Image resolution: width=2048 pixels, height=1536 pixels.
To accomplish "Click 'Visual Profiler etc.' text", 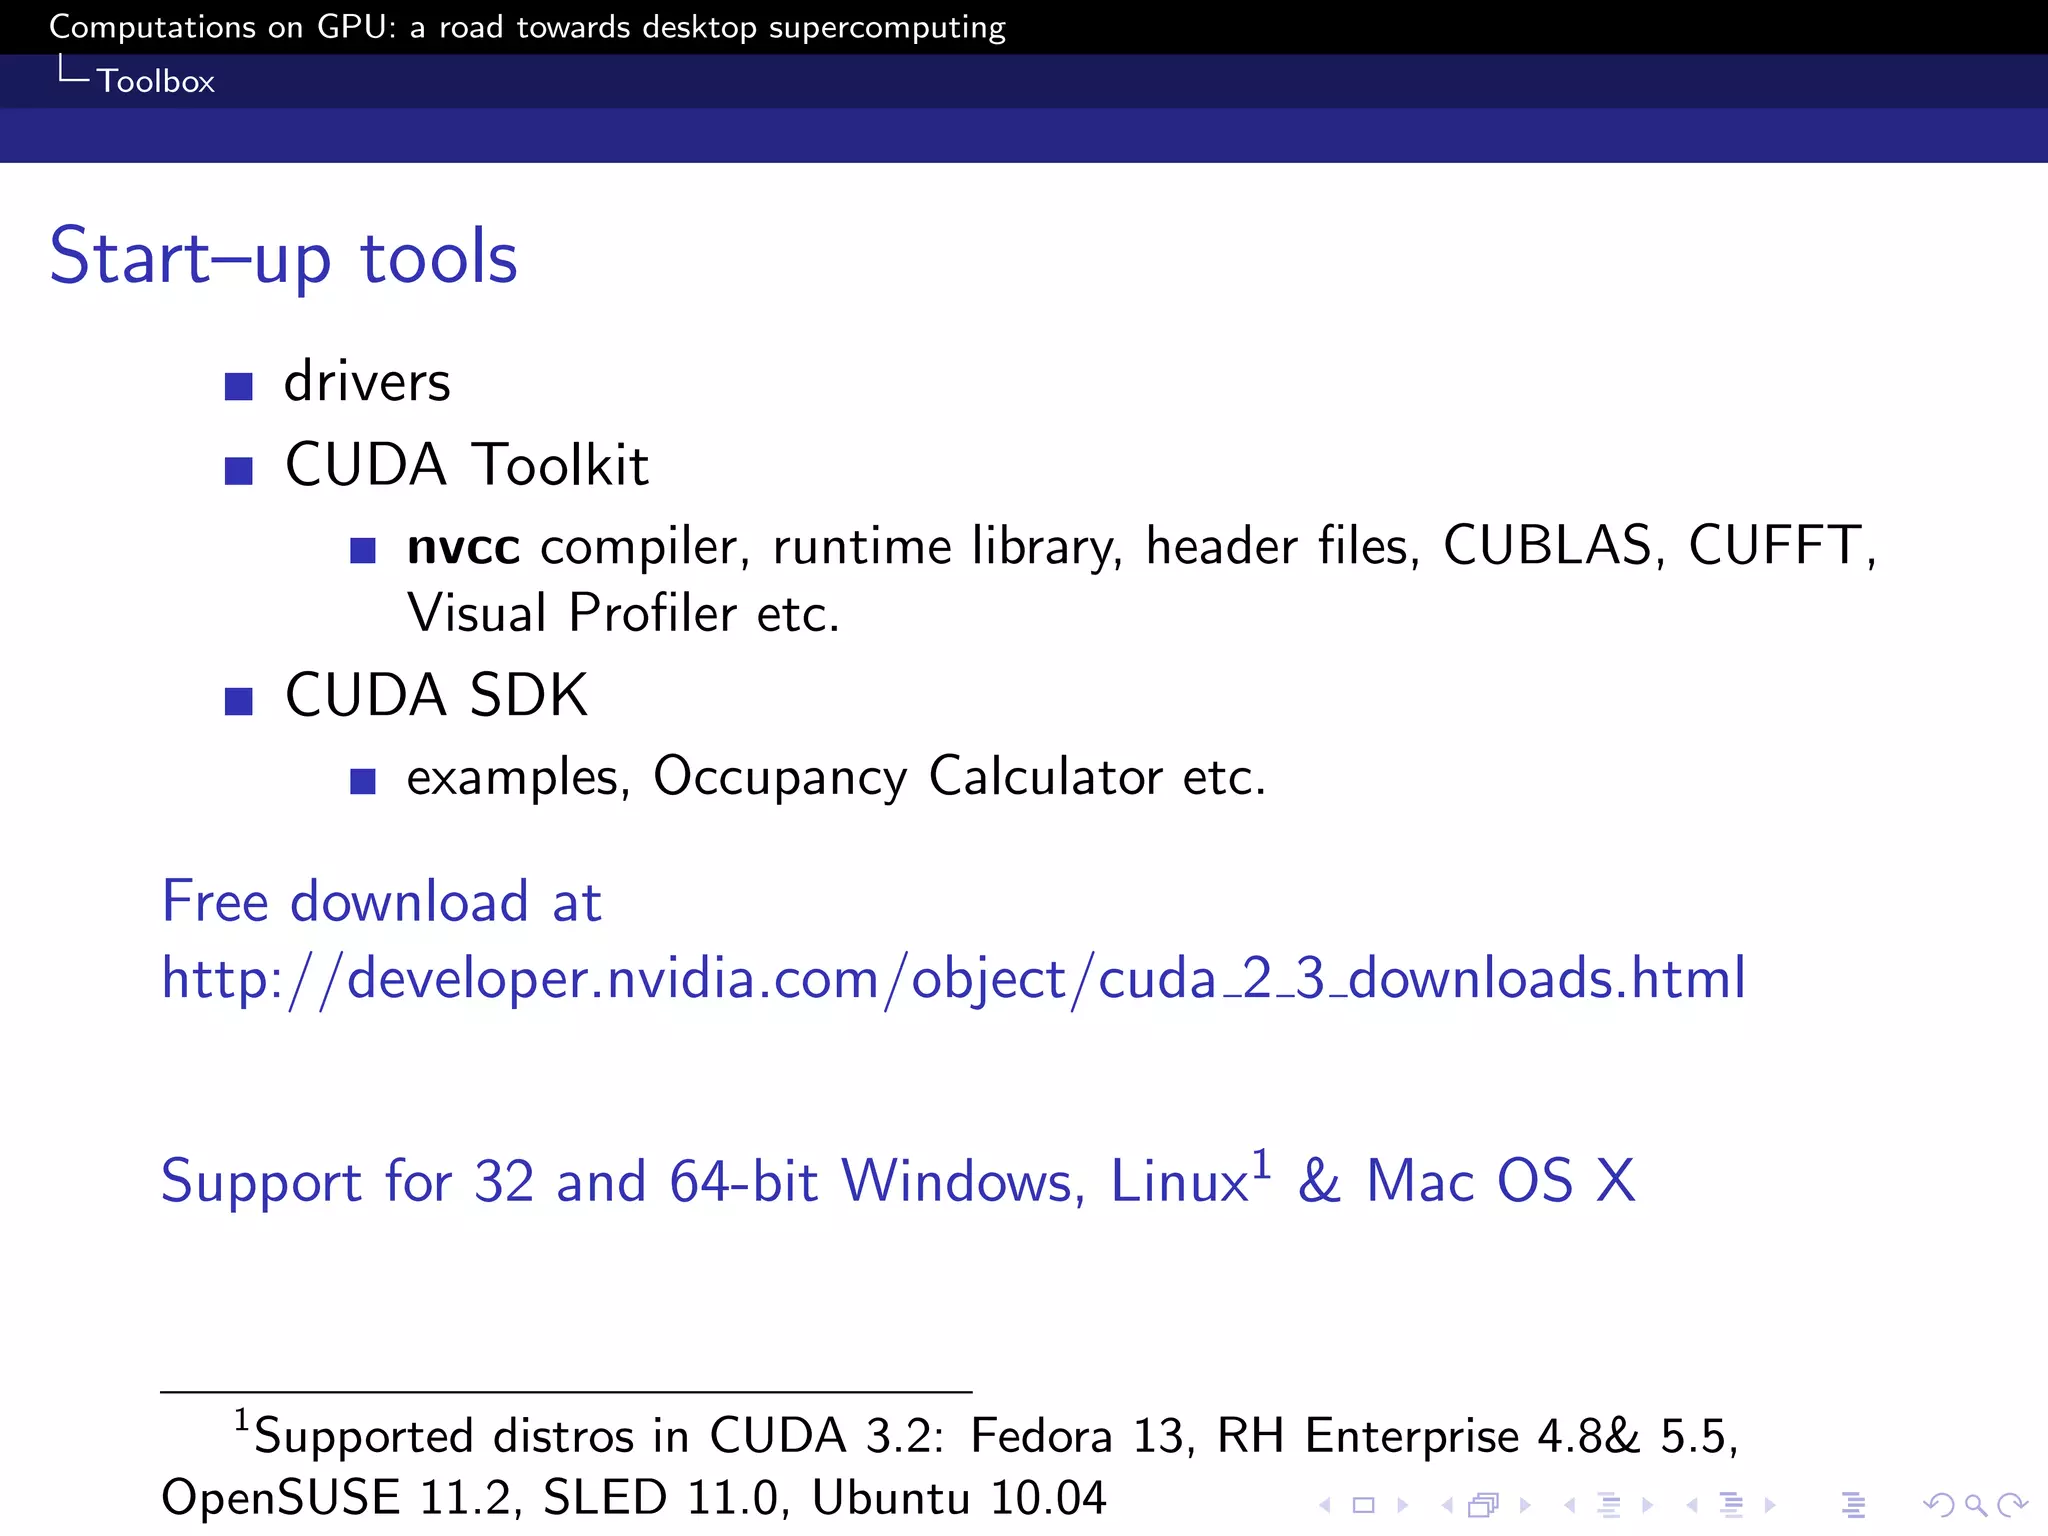I will click(623, 613).
